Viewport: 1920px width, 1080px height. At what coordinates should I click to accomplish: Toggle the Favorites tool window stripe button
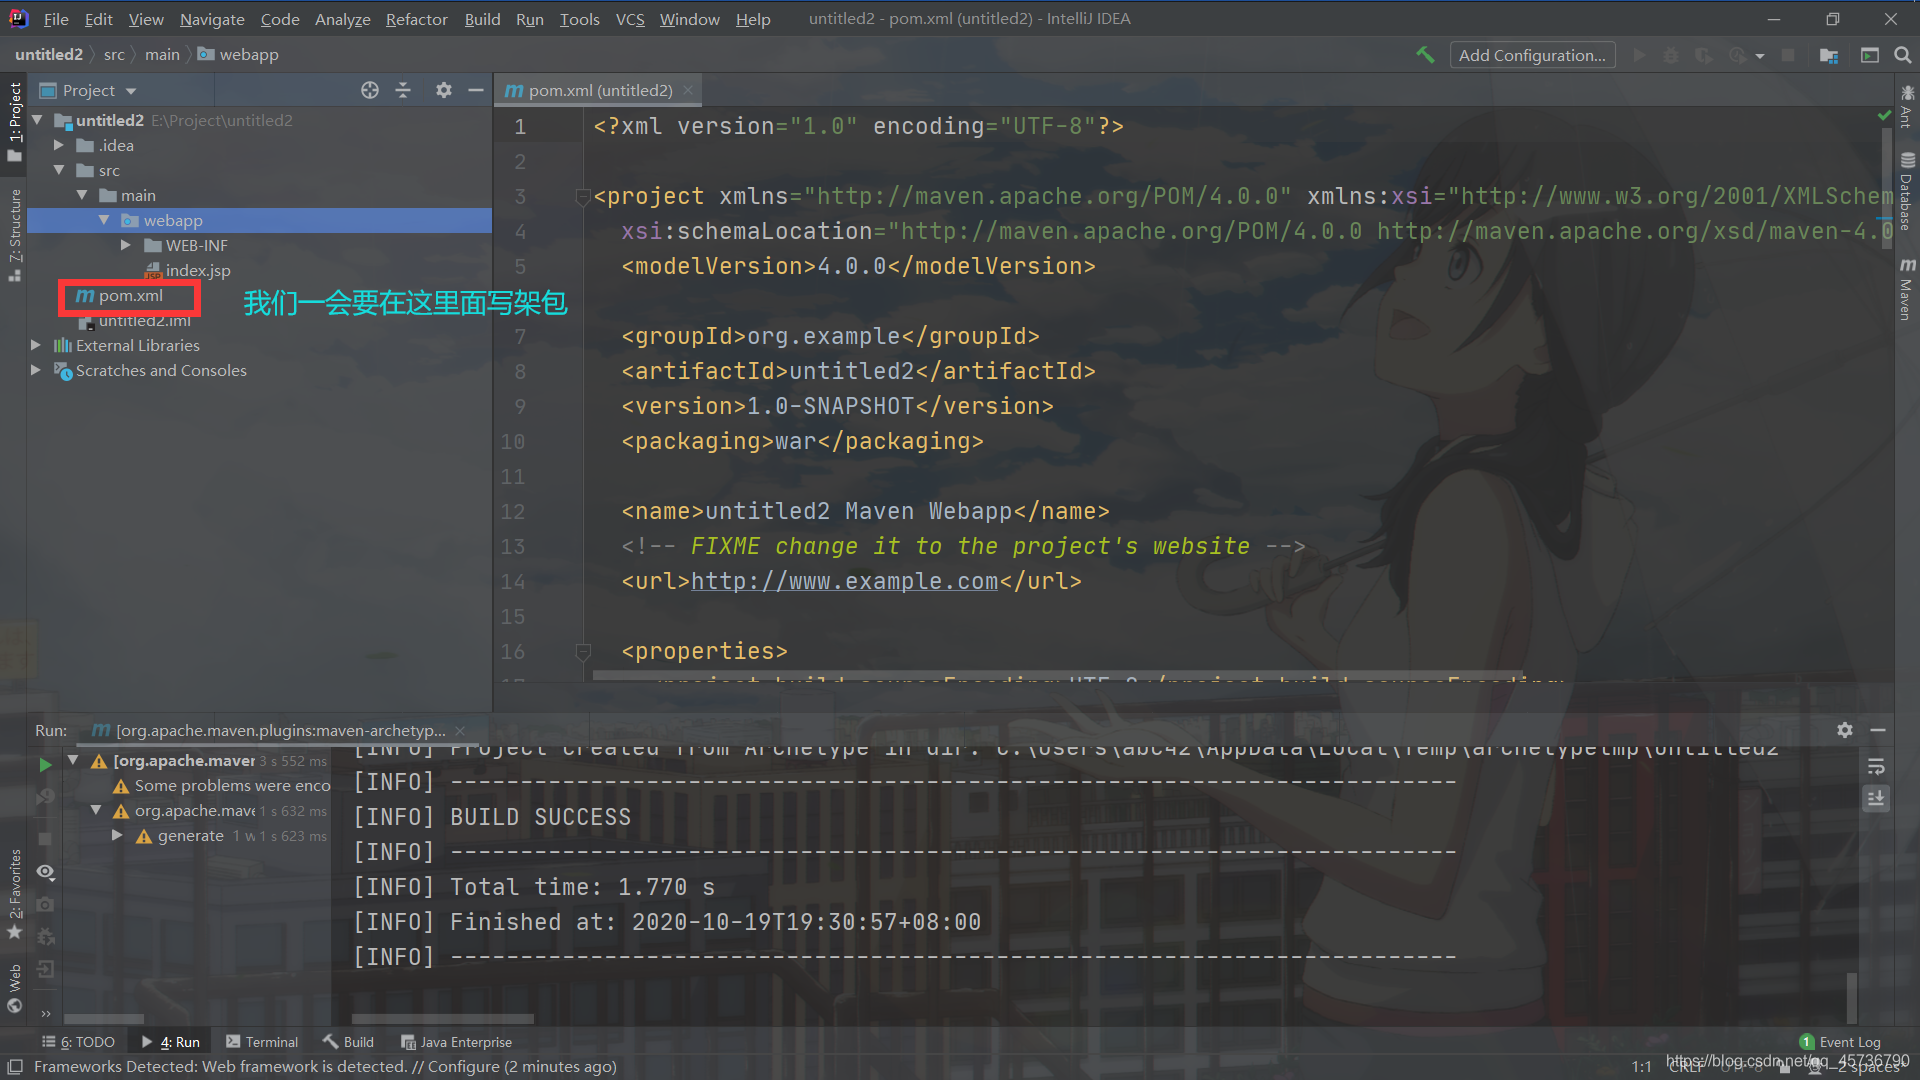click(14, 895)
